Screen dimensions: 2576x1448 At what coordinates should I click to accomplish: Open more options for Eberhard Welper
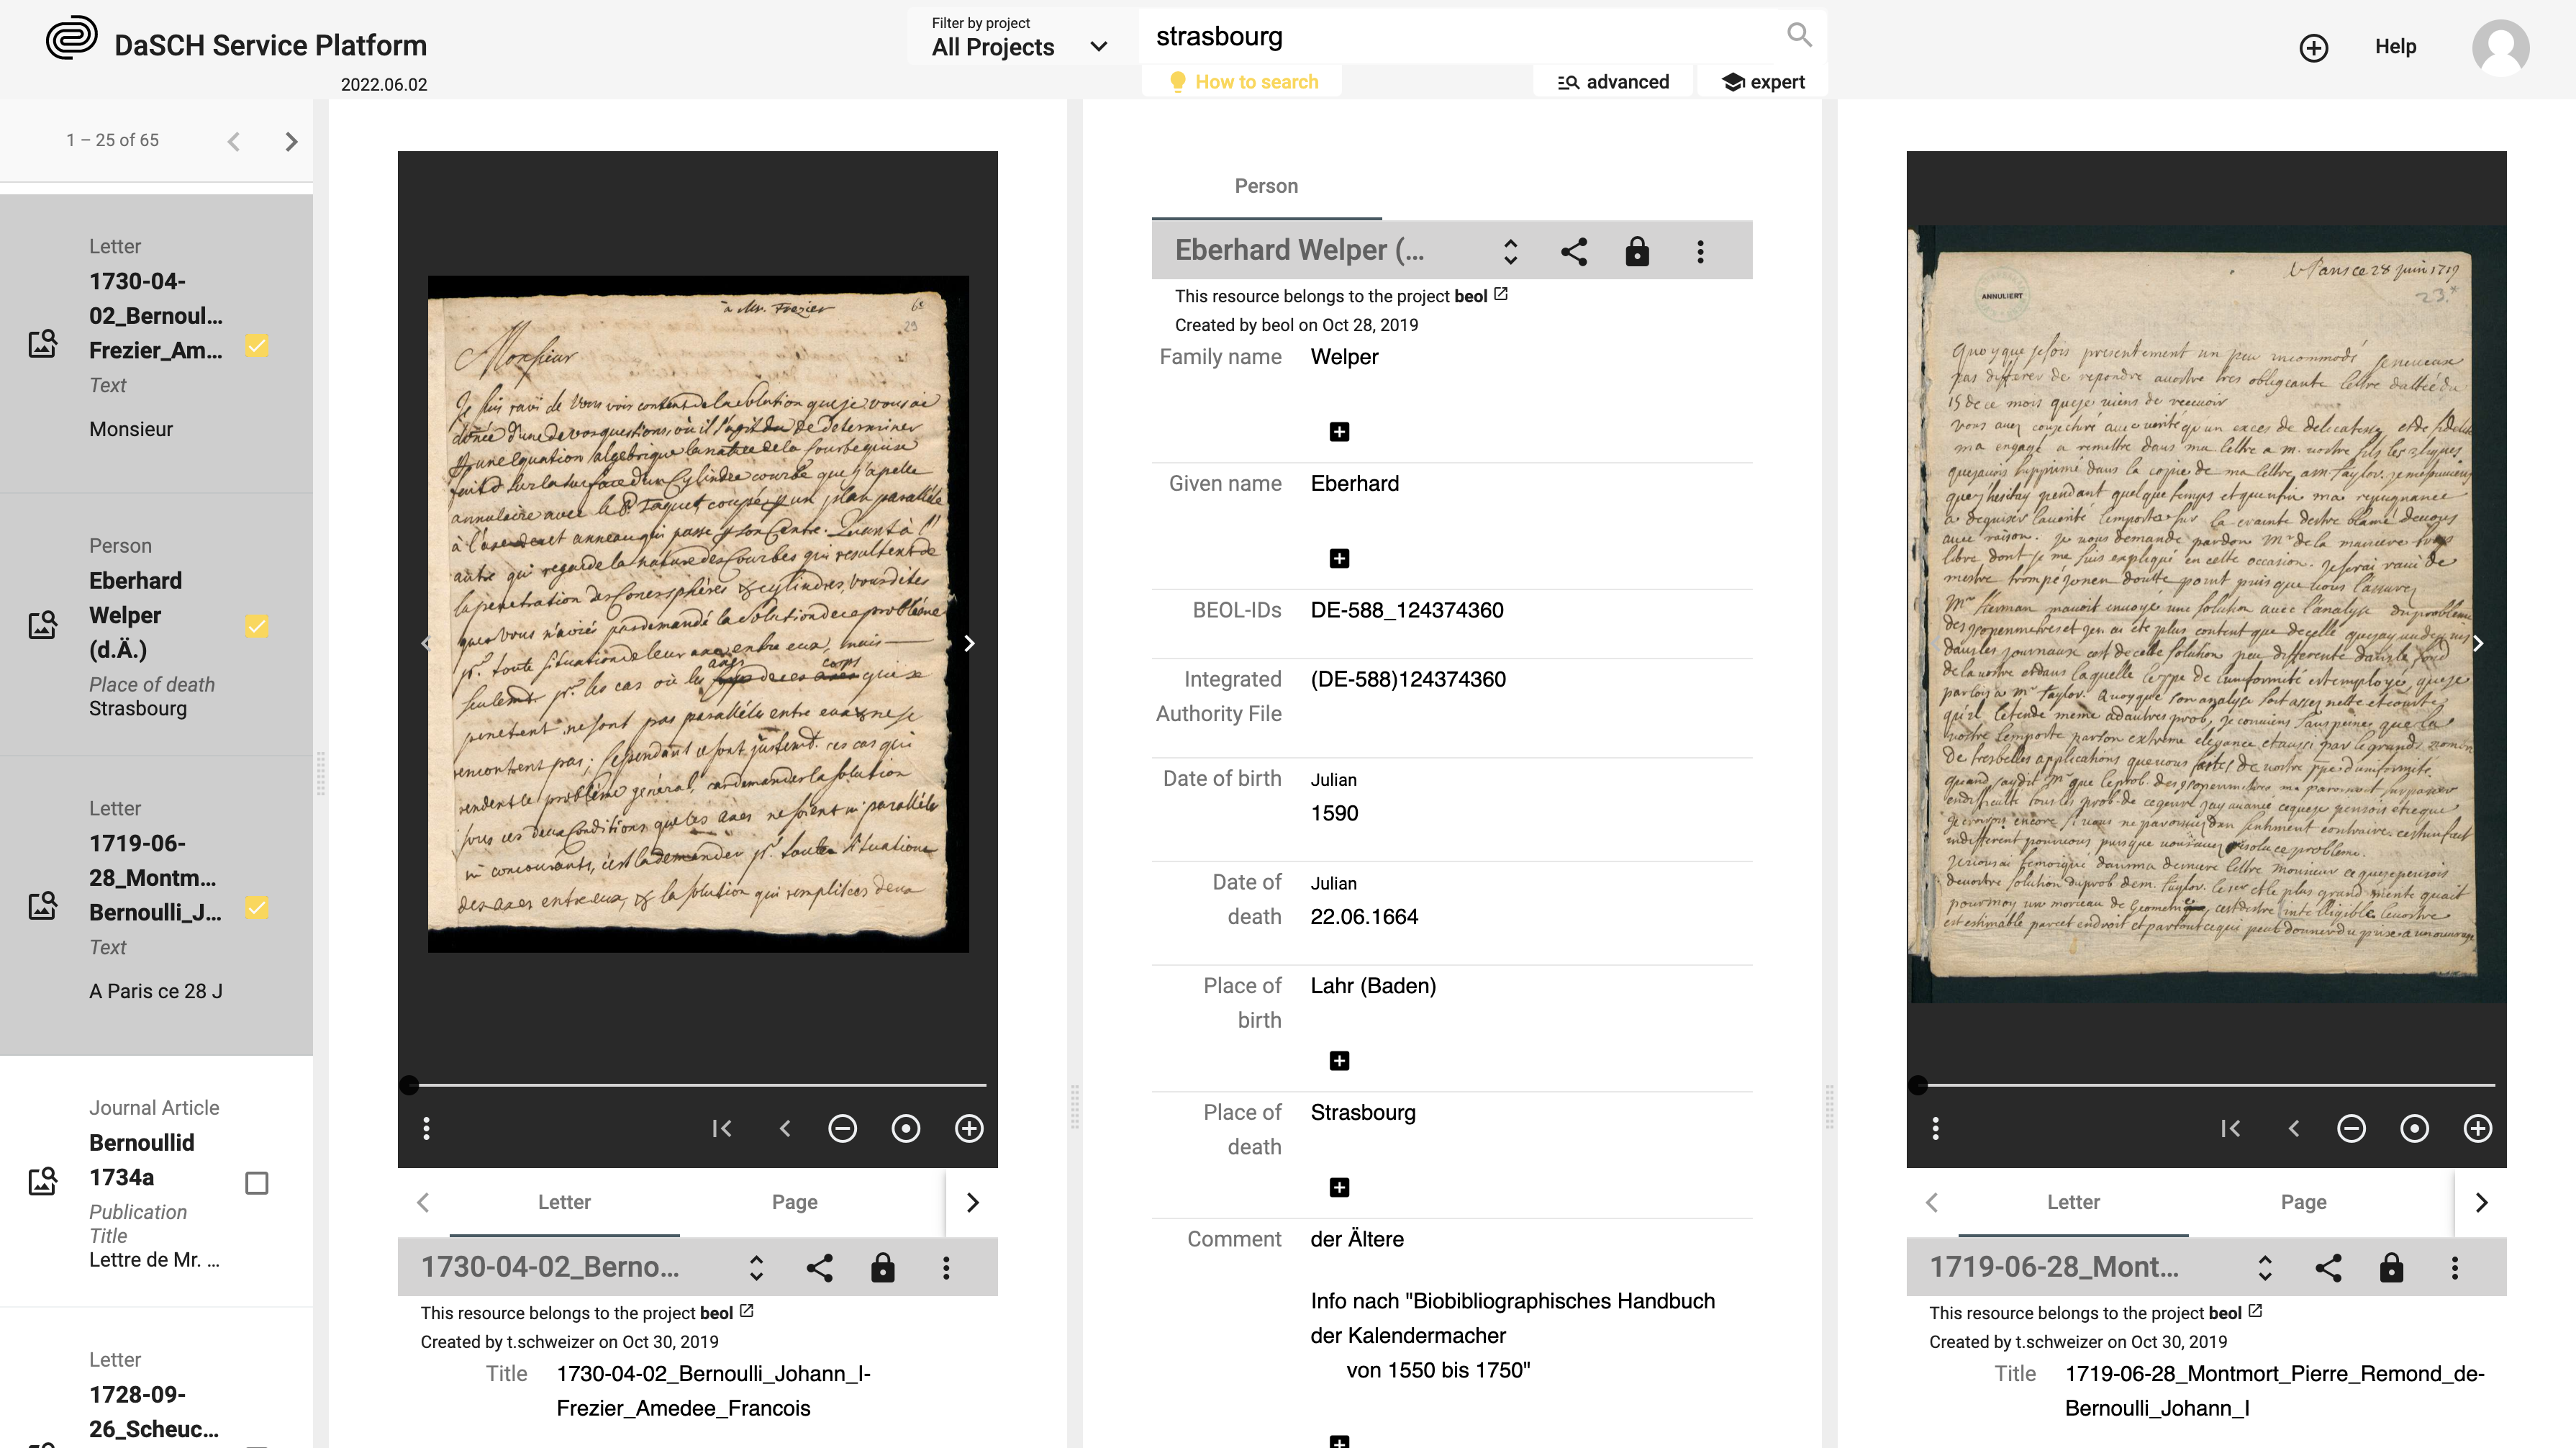tap(1700, 251)
